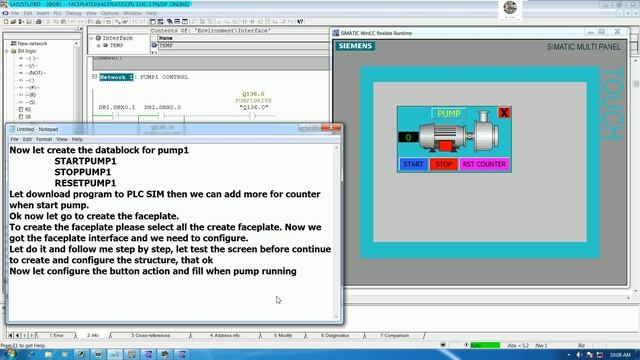The height and width of the screenshot is (360, 640).
Task: Switch to the 3: Cross-references tab
Action: coord(150,336)
